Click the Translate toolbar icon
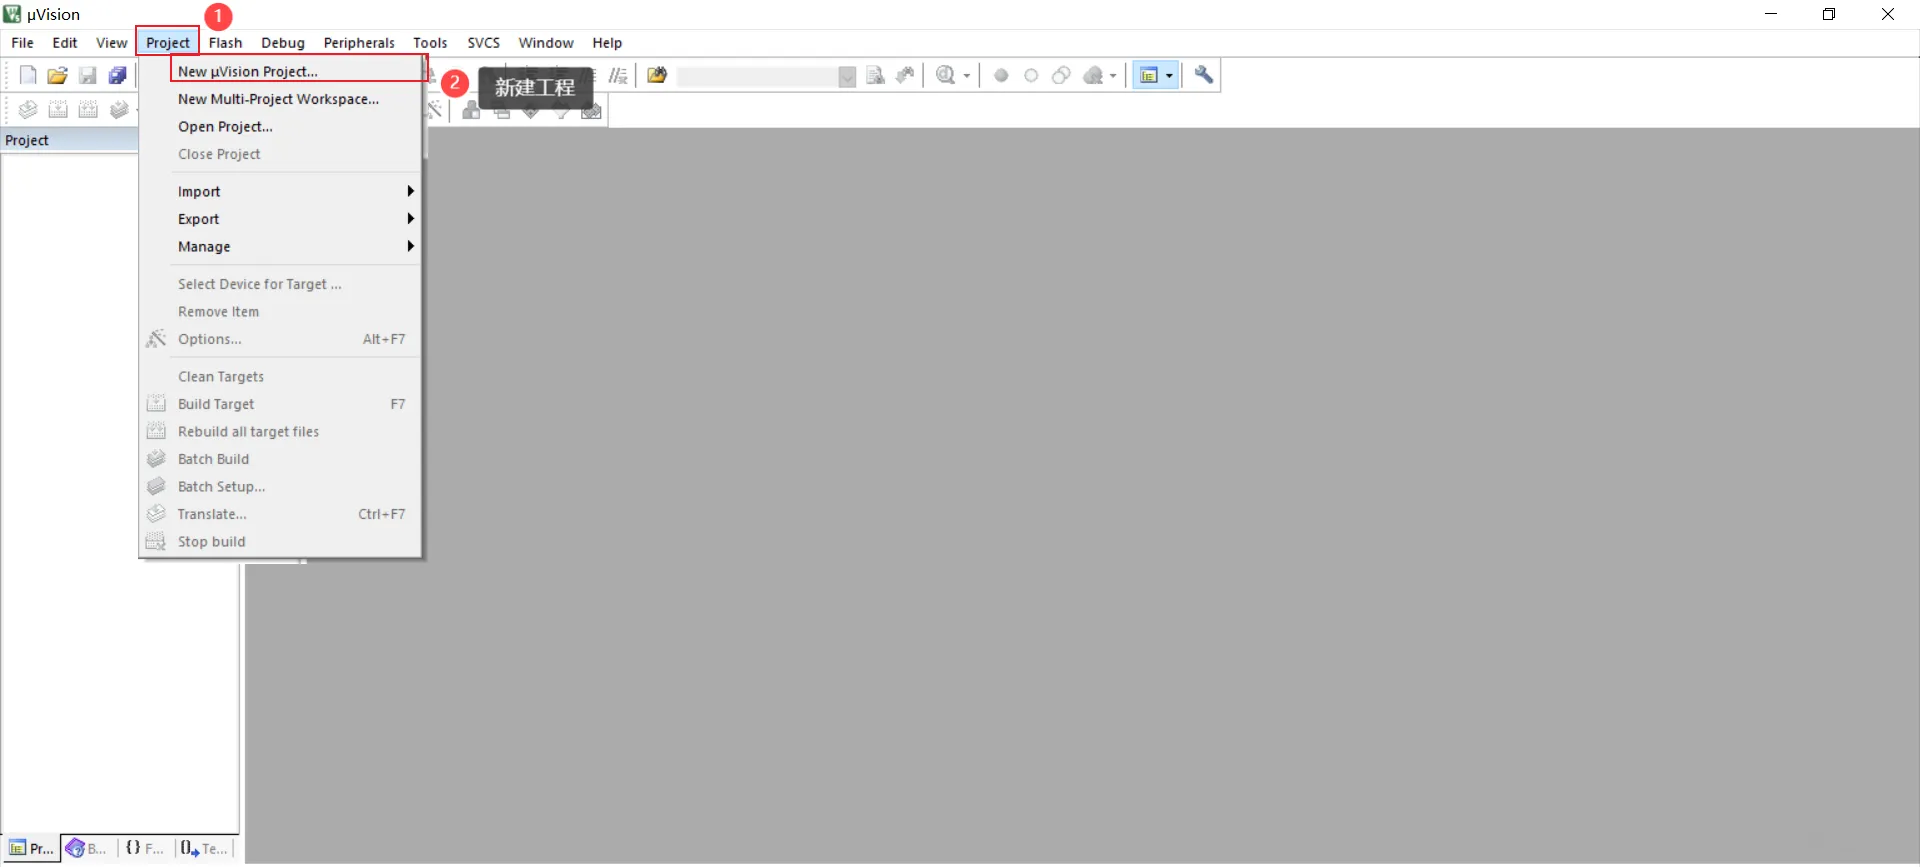The width and height of the screenshot is (1920, 867). tap(28, 110)
